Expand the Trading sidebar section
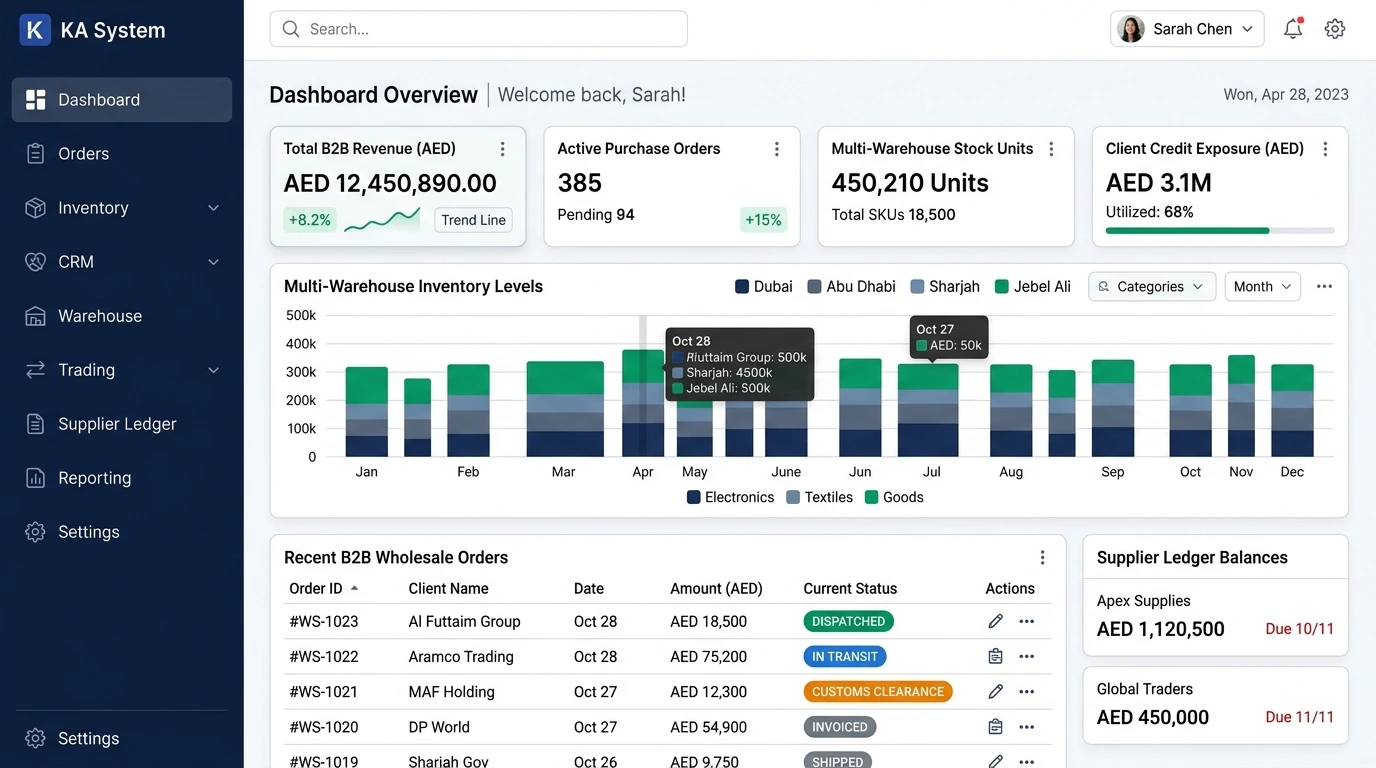This screenshot has width=1376, height=768. (x=122, y=370)
